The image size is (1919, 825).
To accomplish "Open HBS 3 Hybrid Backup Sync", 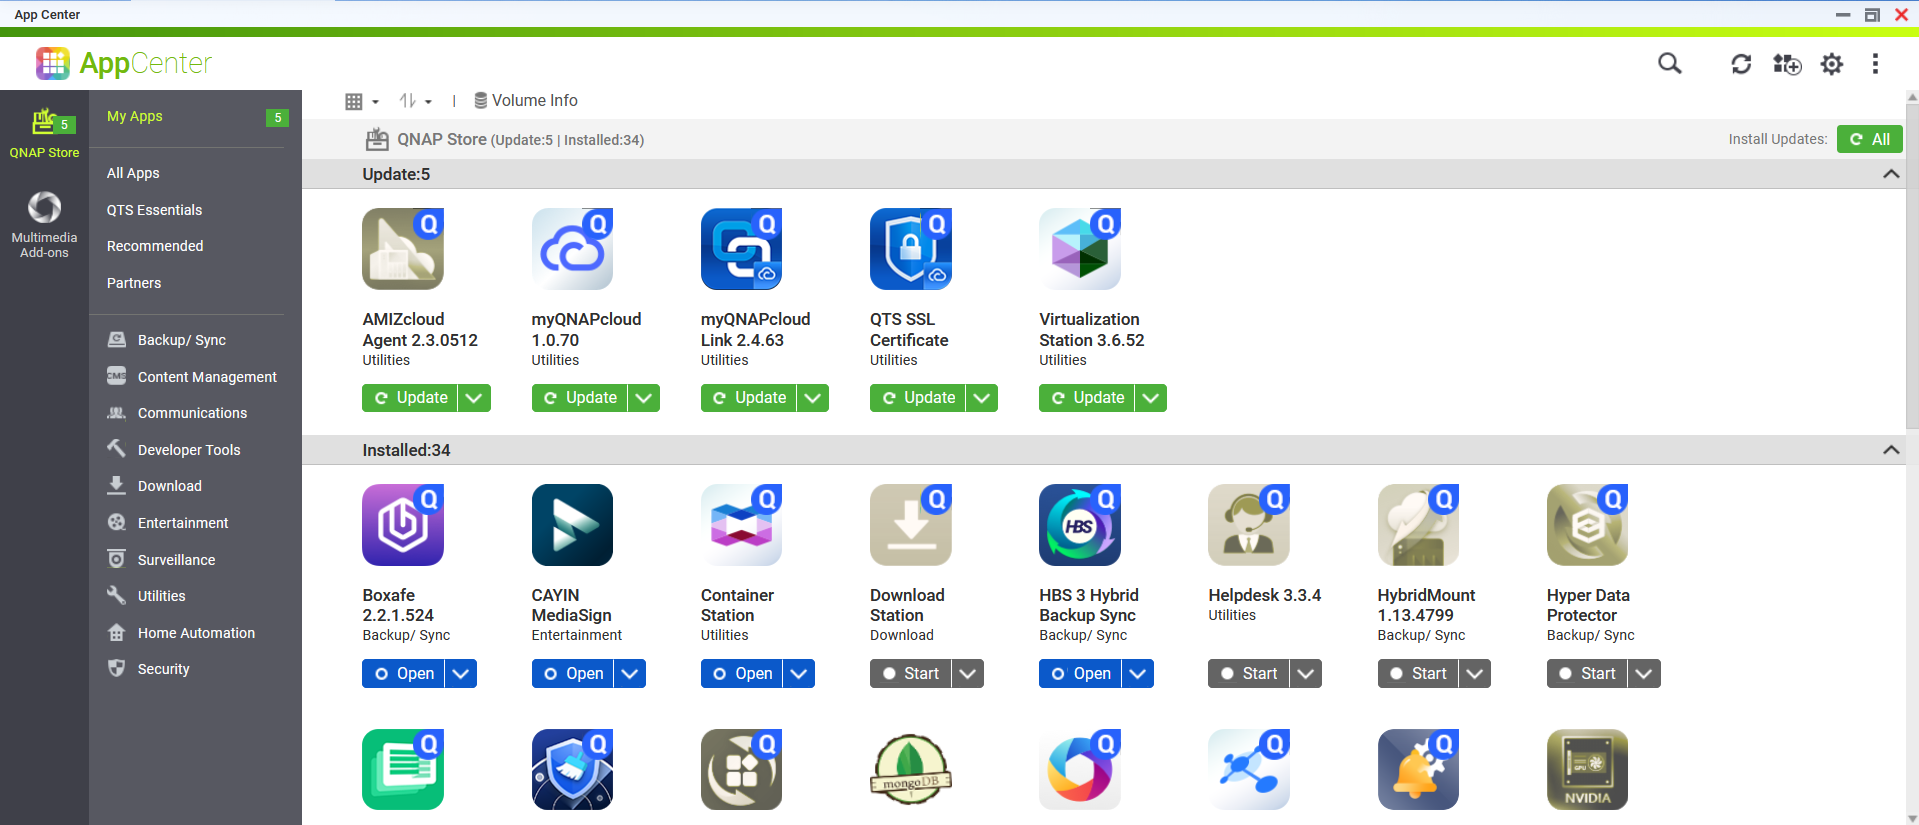I will [x=1080, y=674].
